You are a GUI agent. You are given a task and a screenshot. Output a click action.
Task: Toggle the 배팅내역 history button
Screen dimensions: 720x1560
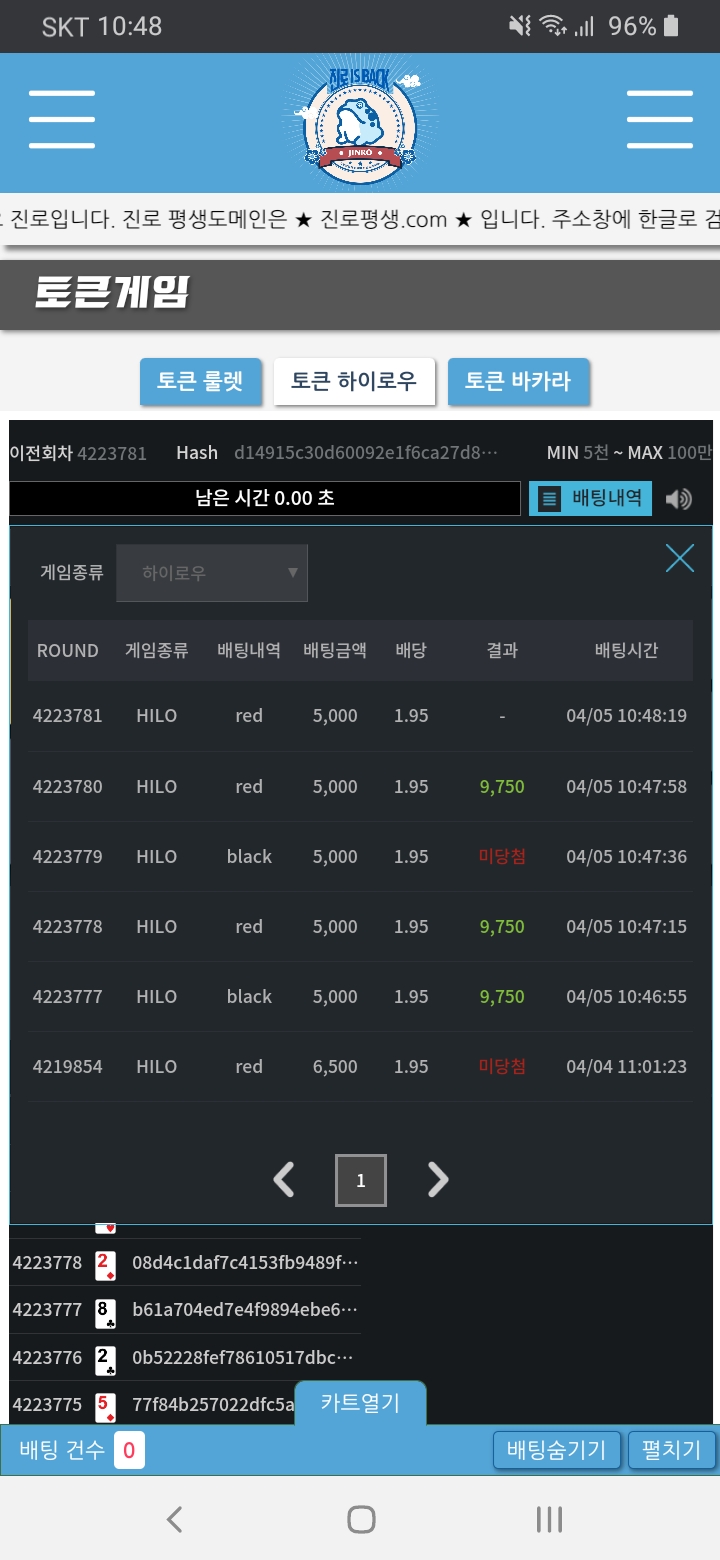click(590, 498)
